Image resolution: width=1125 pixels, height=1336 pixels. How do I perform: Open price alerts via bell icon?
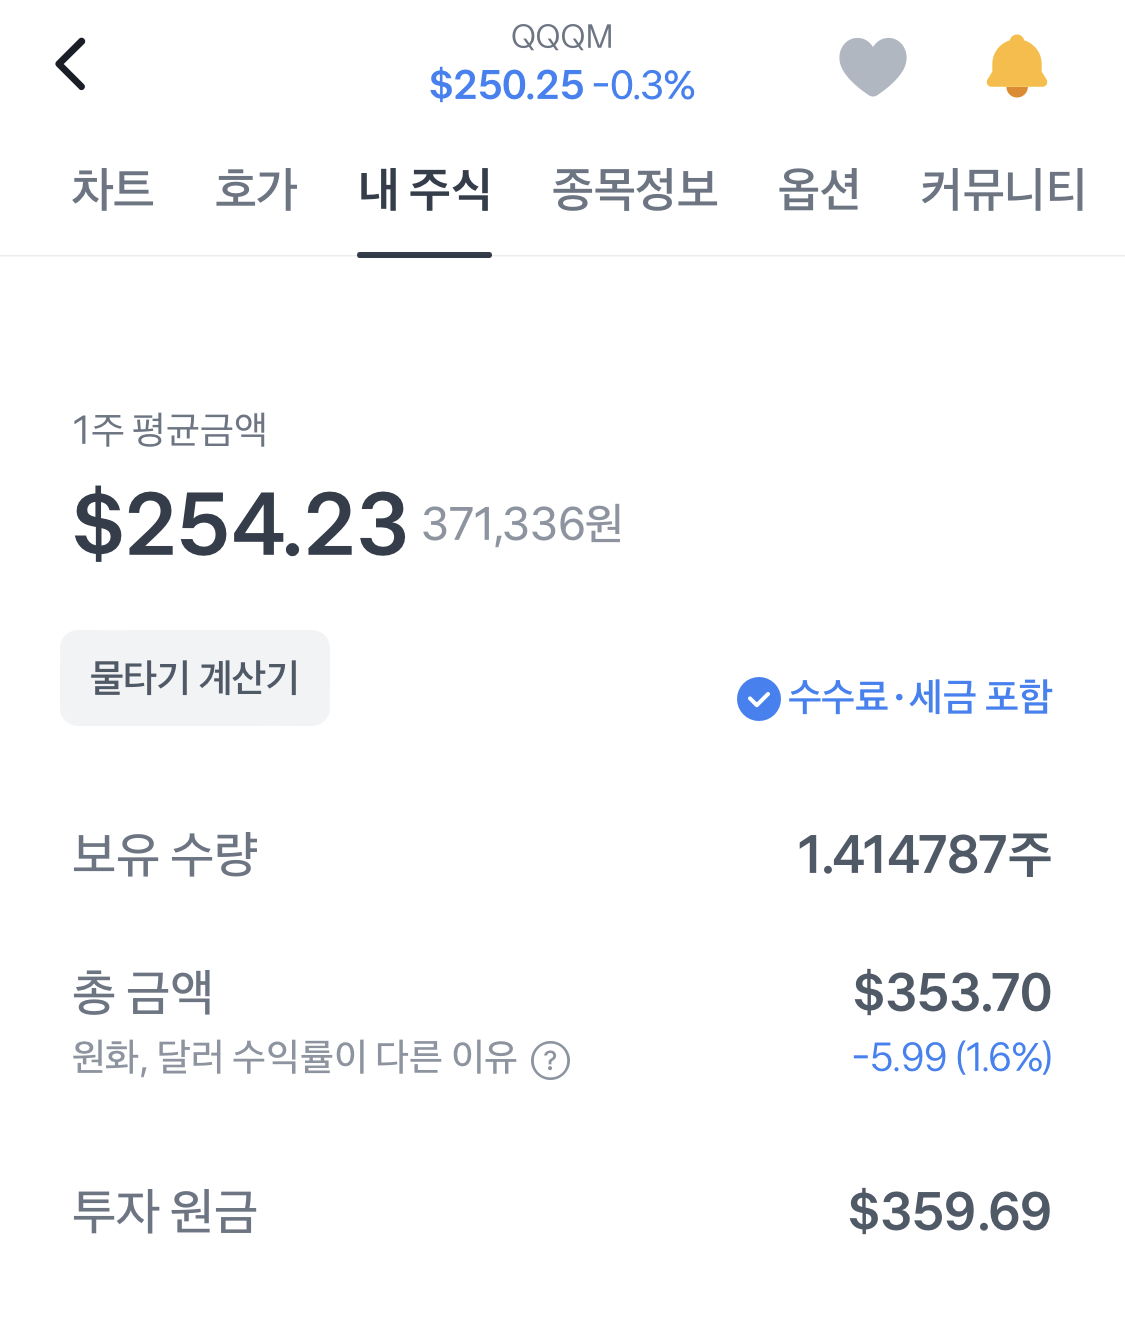pos(1016,66)
